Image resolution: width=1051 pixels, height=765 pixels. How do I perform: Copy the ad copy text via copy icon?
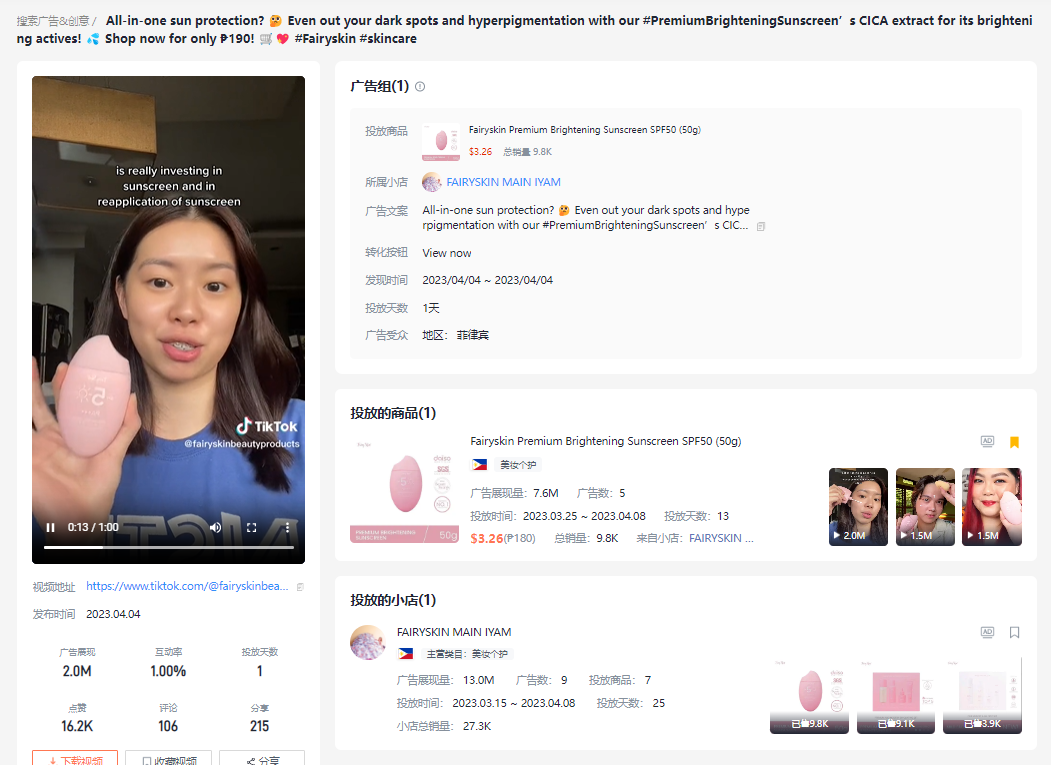tap(761, 227)
